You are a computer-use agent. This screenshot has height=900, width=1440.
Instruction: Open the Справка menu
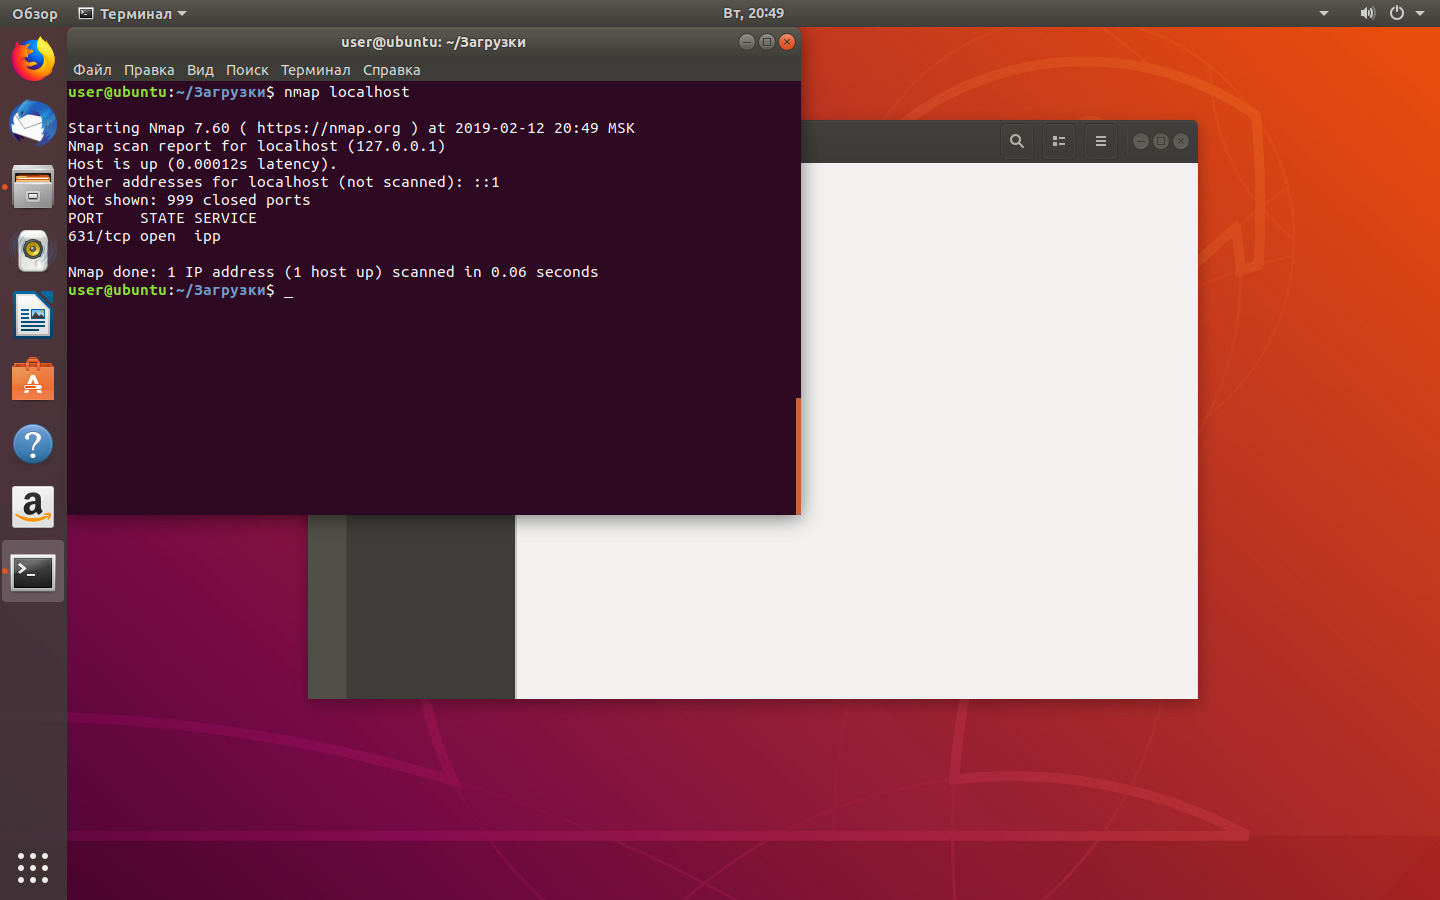[391, 70]
